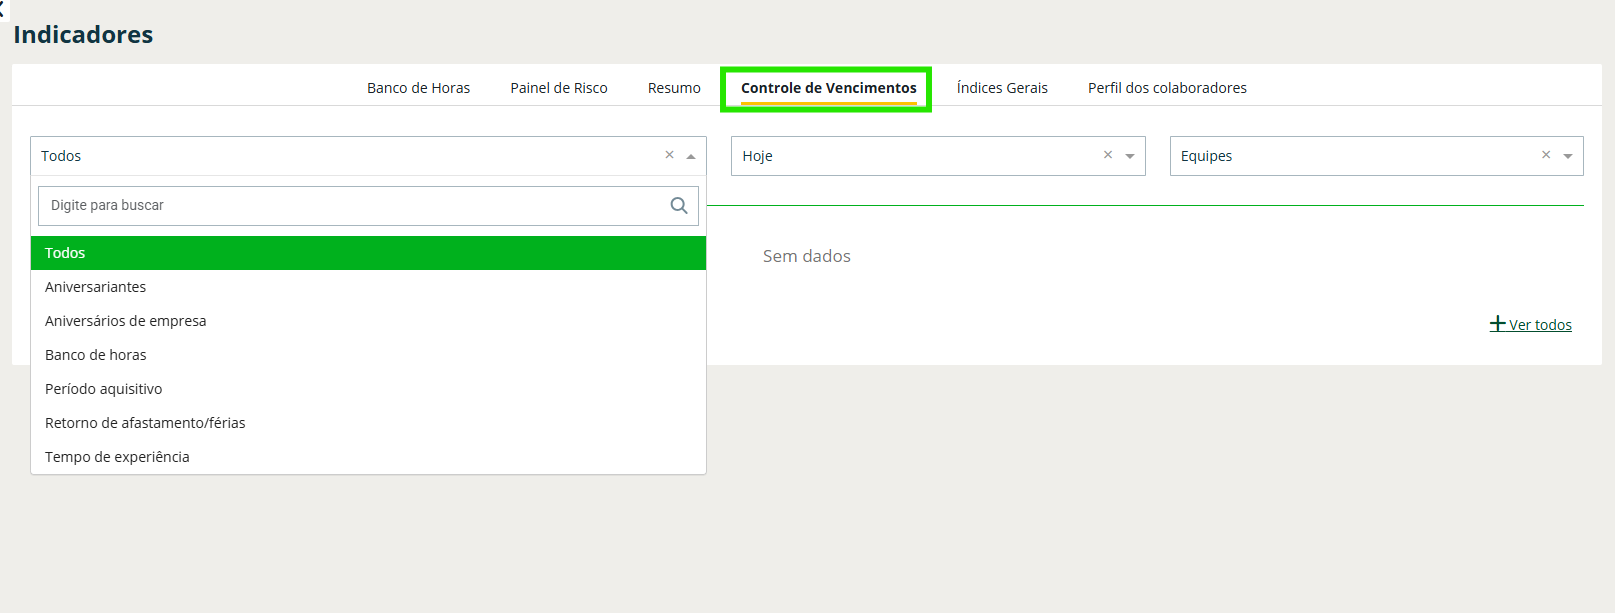This screenshot has width=1615, height=613.
Task: Click the plus icon beside Ver todos
Action: point(1497,324)
